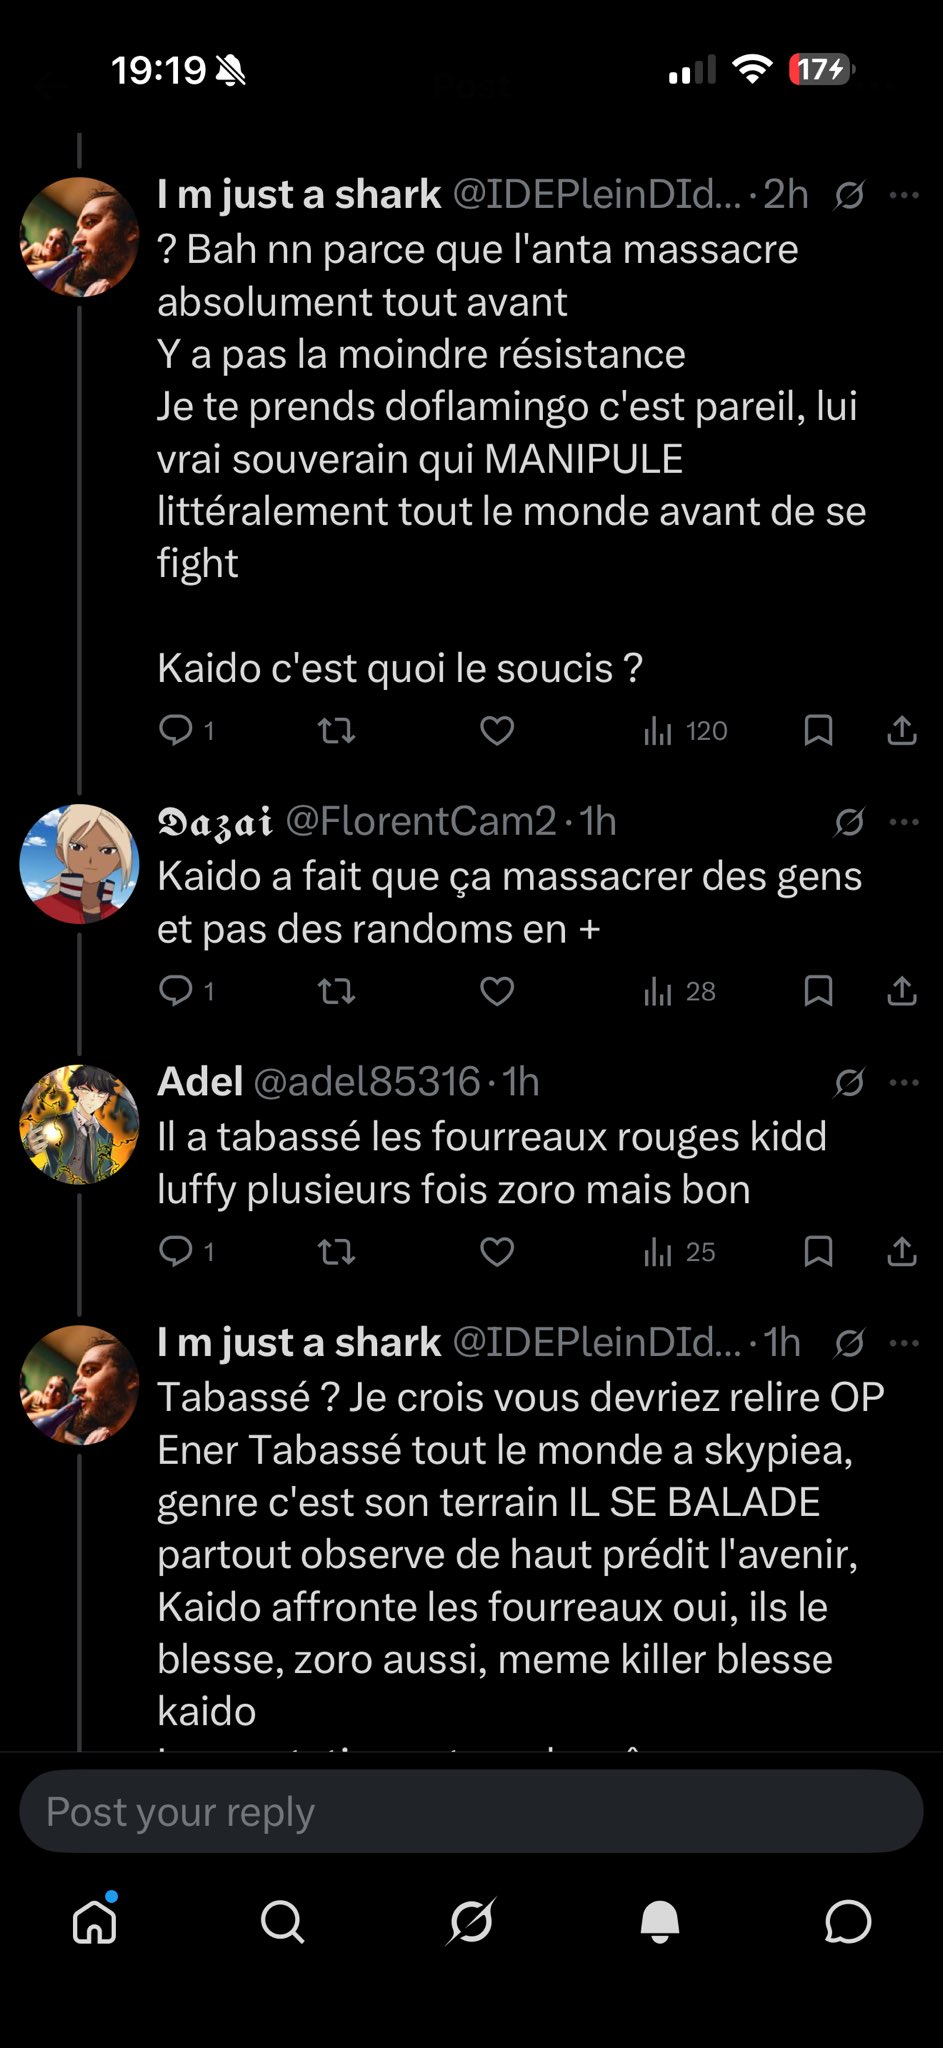Share Adel's post
943x2048 pixels.
902,1251
